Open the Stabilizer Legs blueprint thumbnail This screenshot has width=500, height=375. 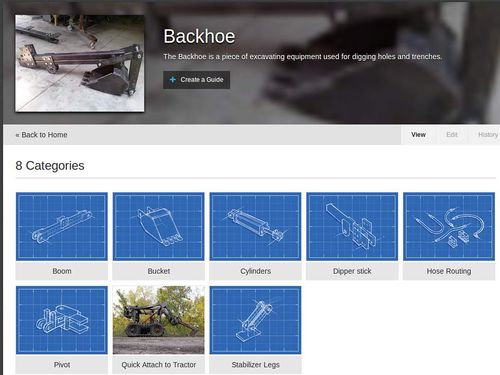pos(255,320)
